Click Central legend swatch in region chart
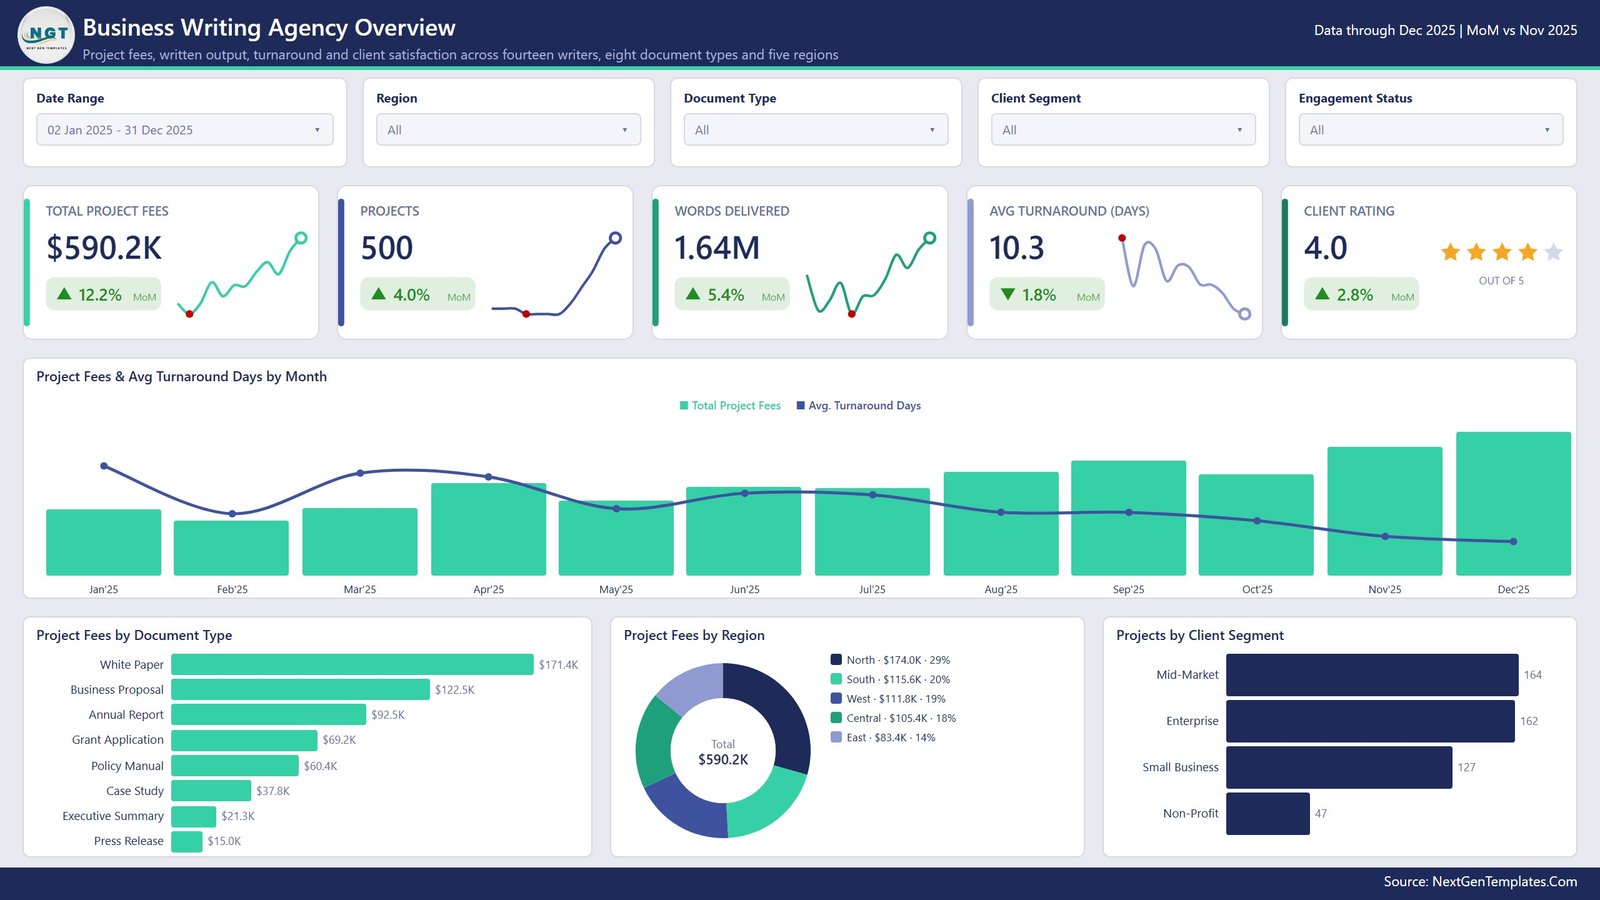The width and height of the screenshot is (1600, 900). [836, 718]
